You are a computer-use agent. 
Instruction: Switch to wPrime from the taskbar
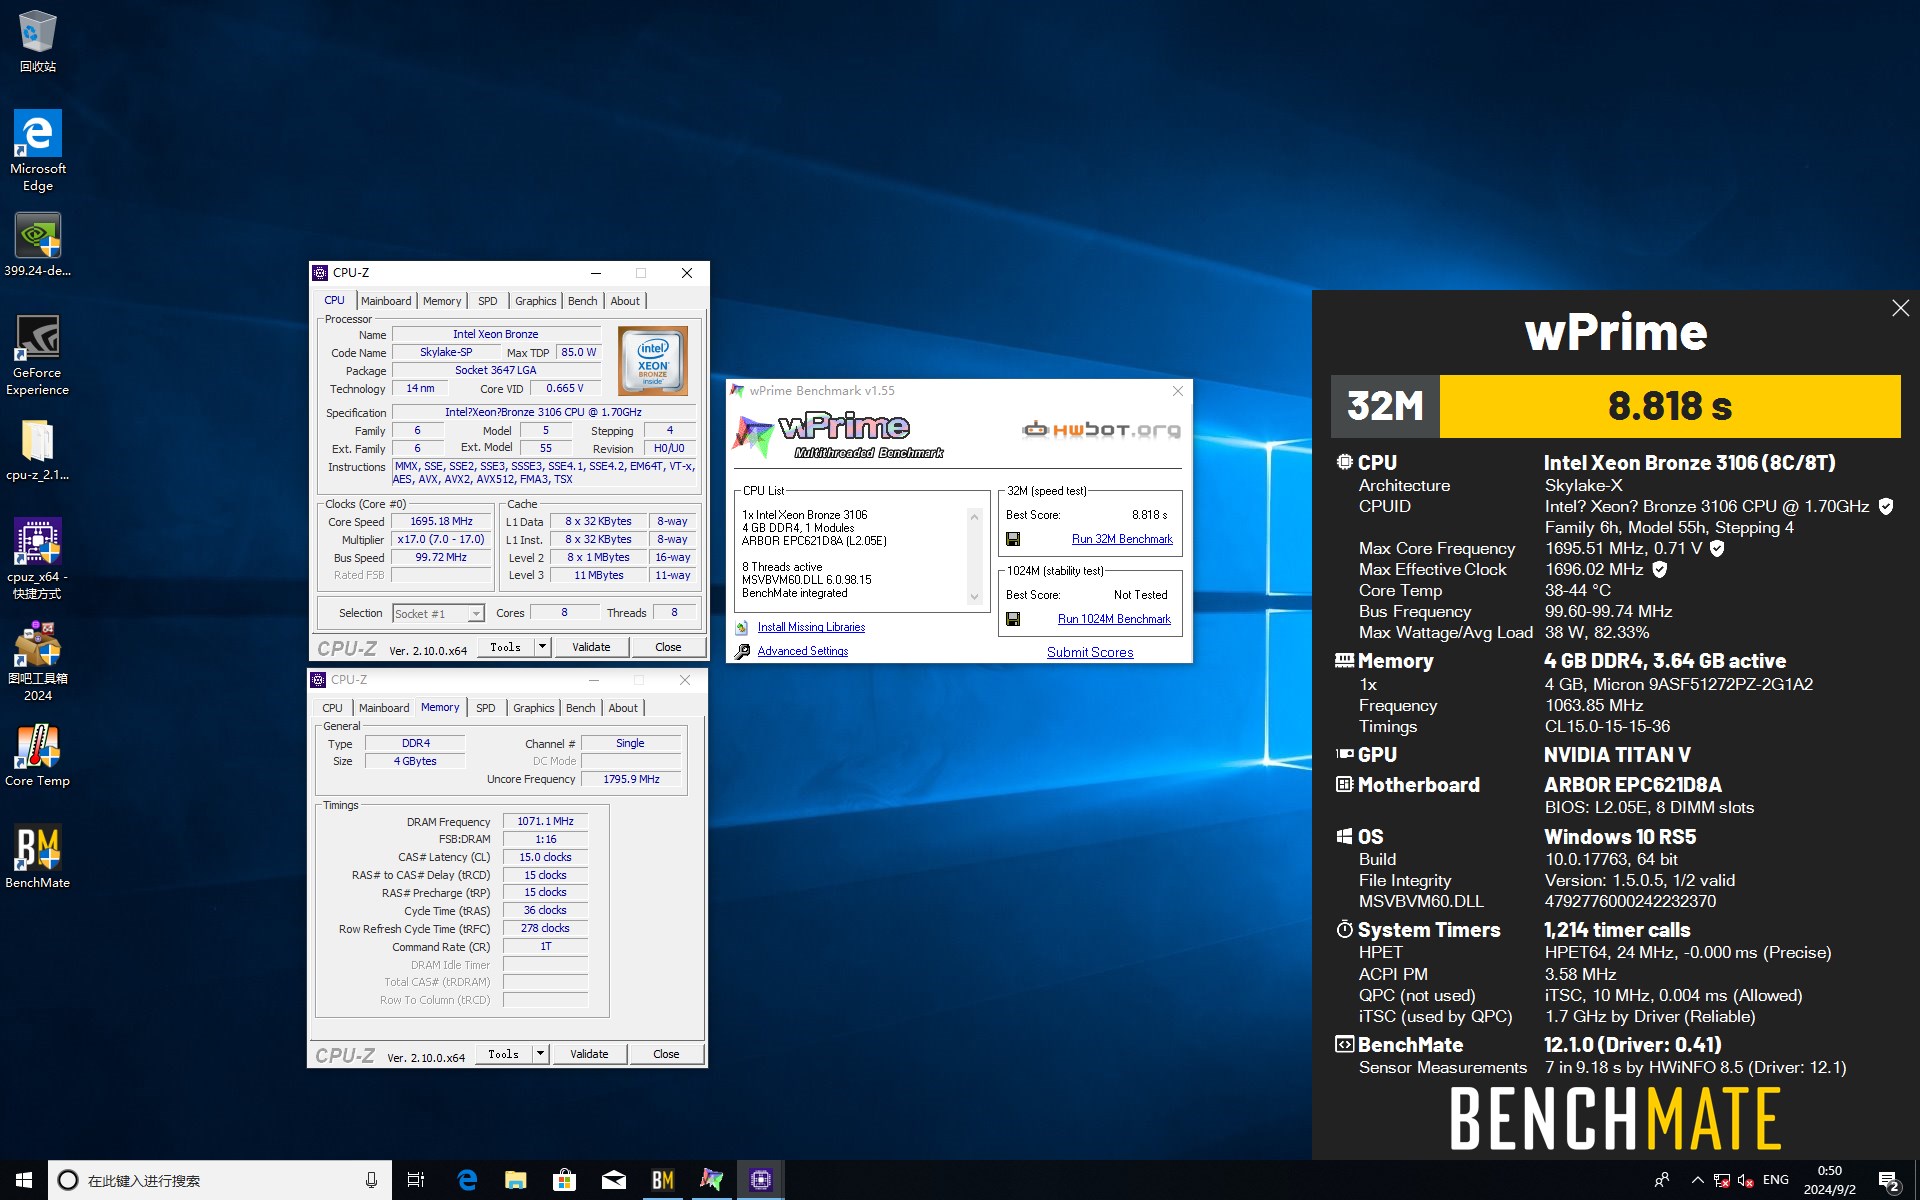click(711, 1180)
